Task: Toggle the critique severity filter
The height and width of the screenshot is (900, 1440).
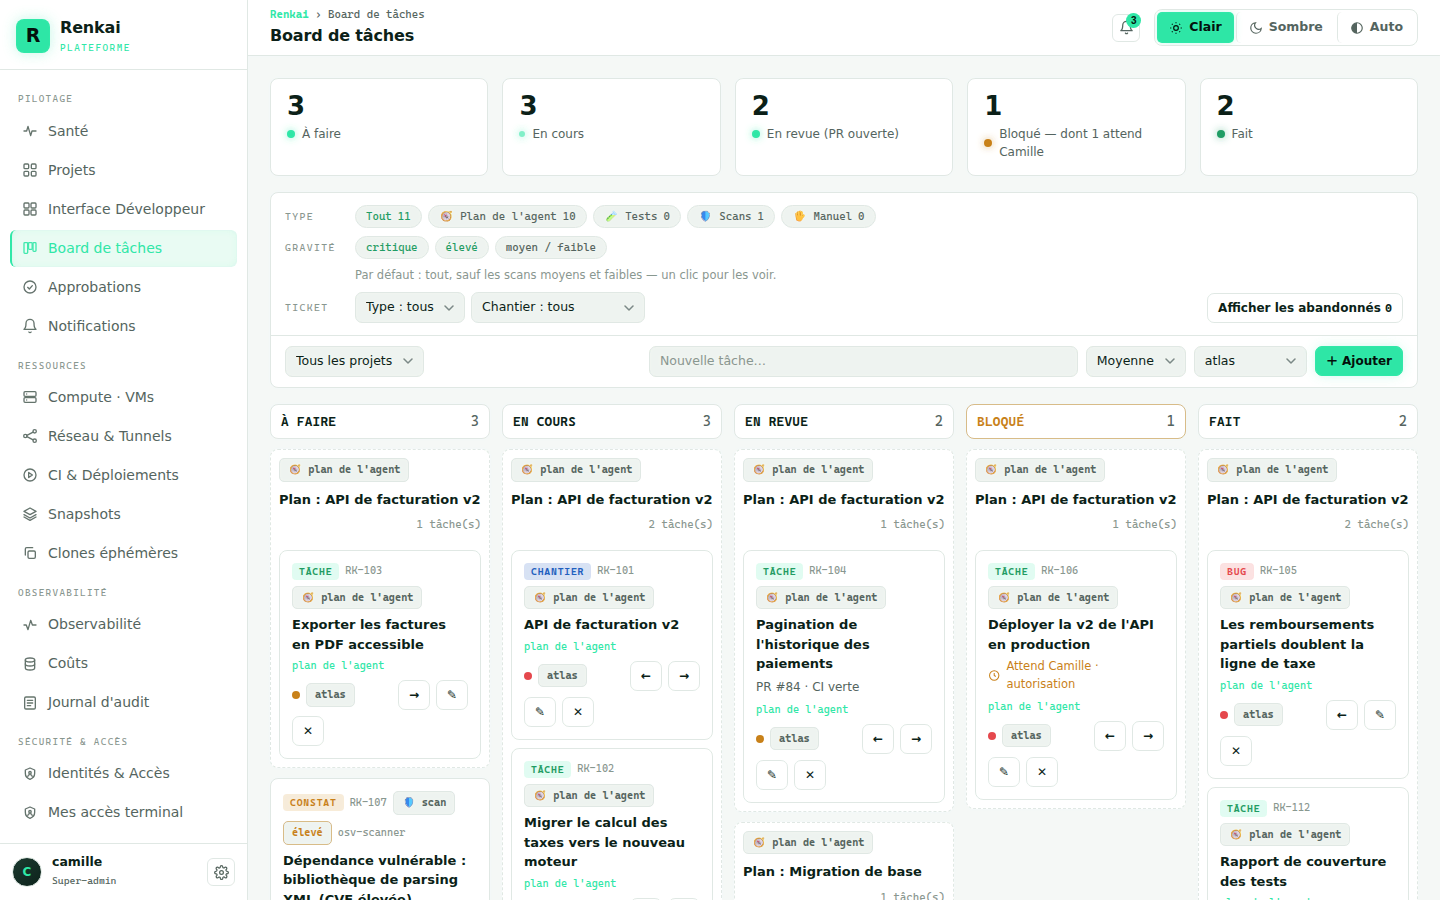Action: tap(392, 248)
